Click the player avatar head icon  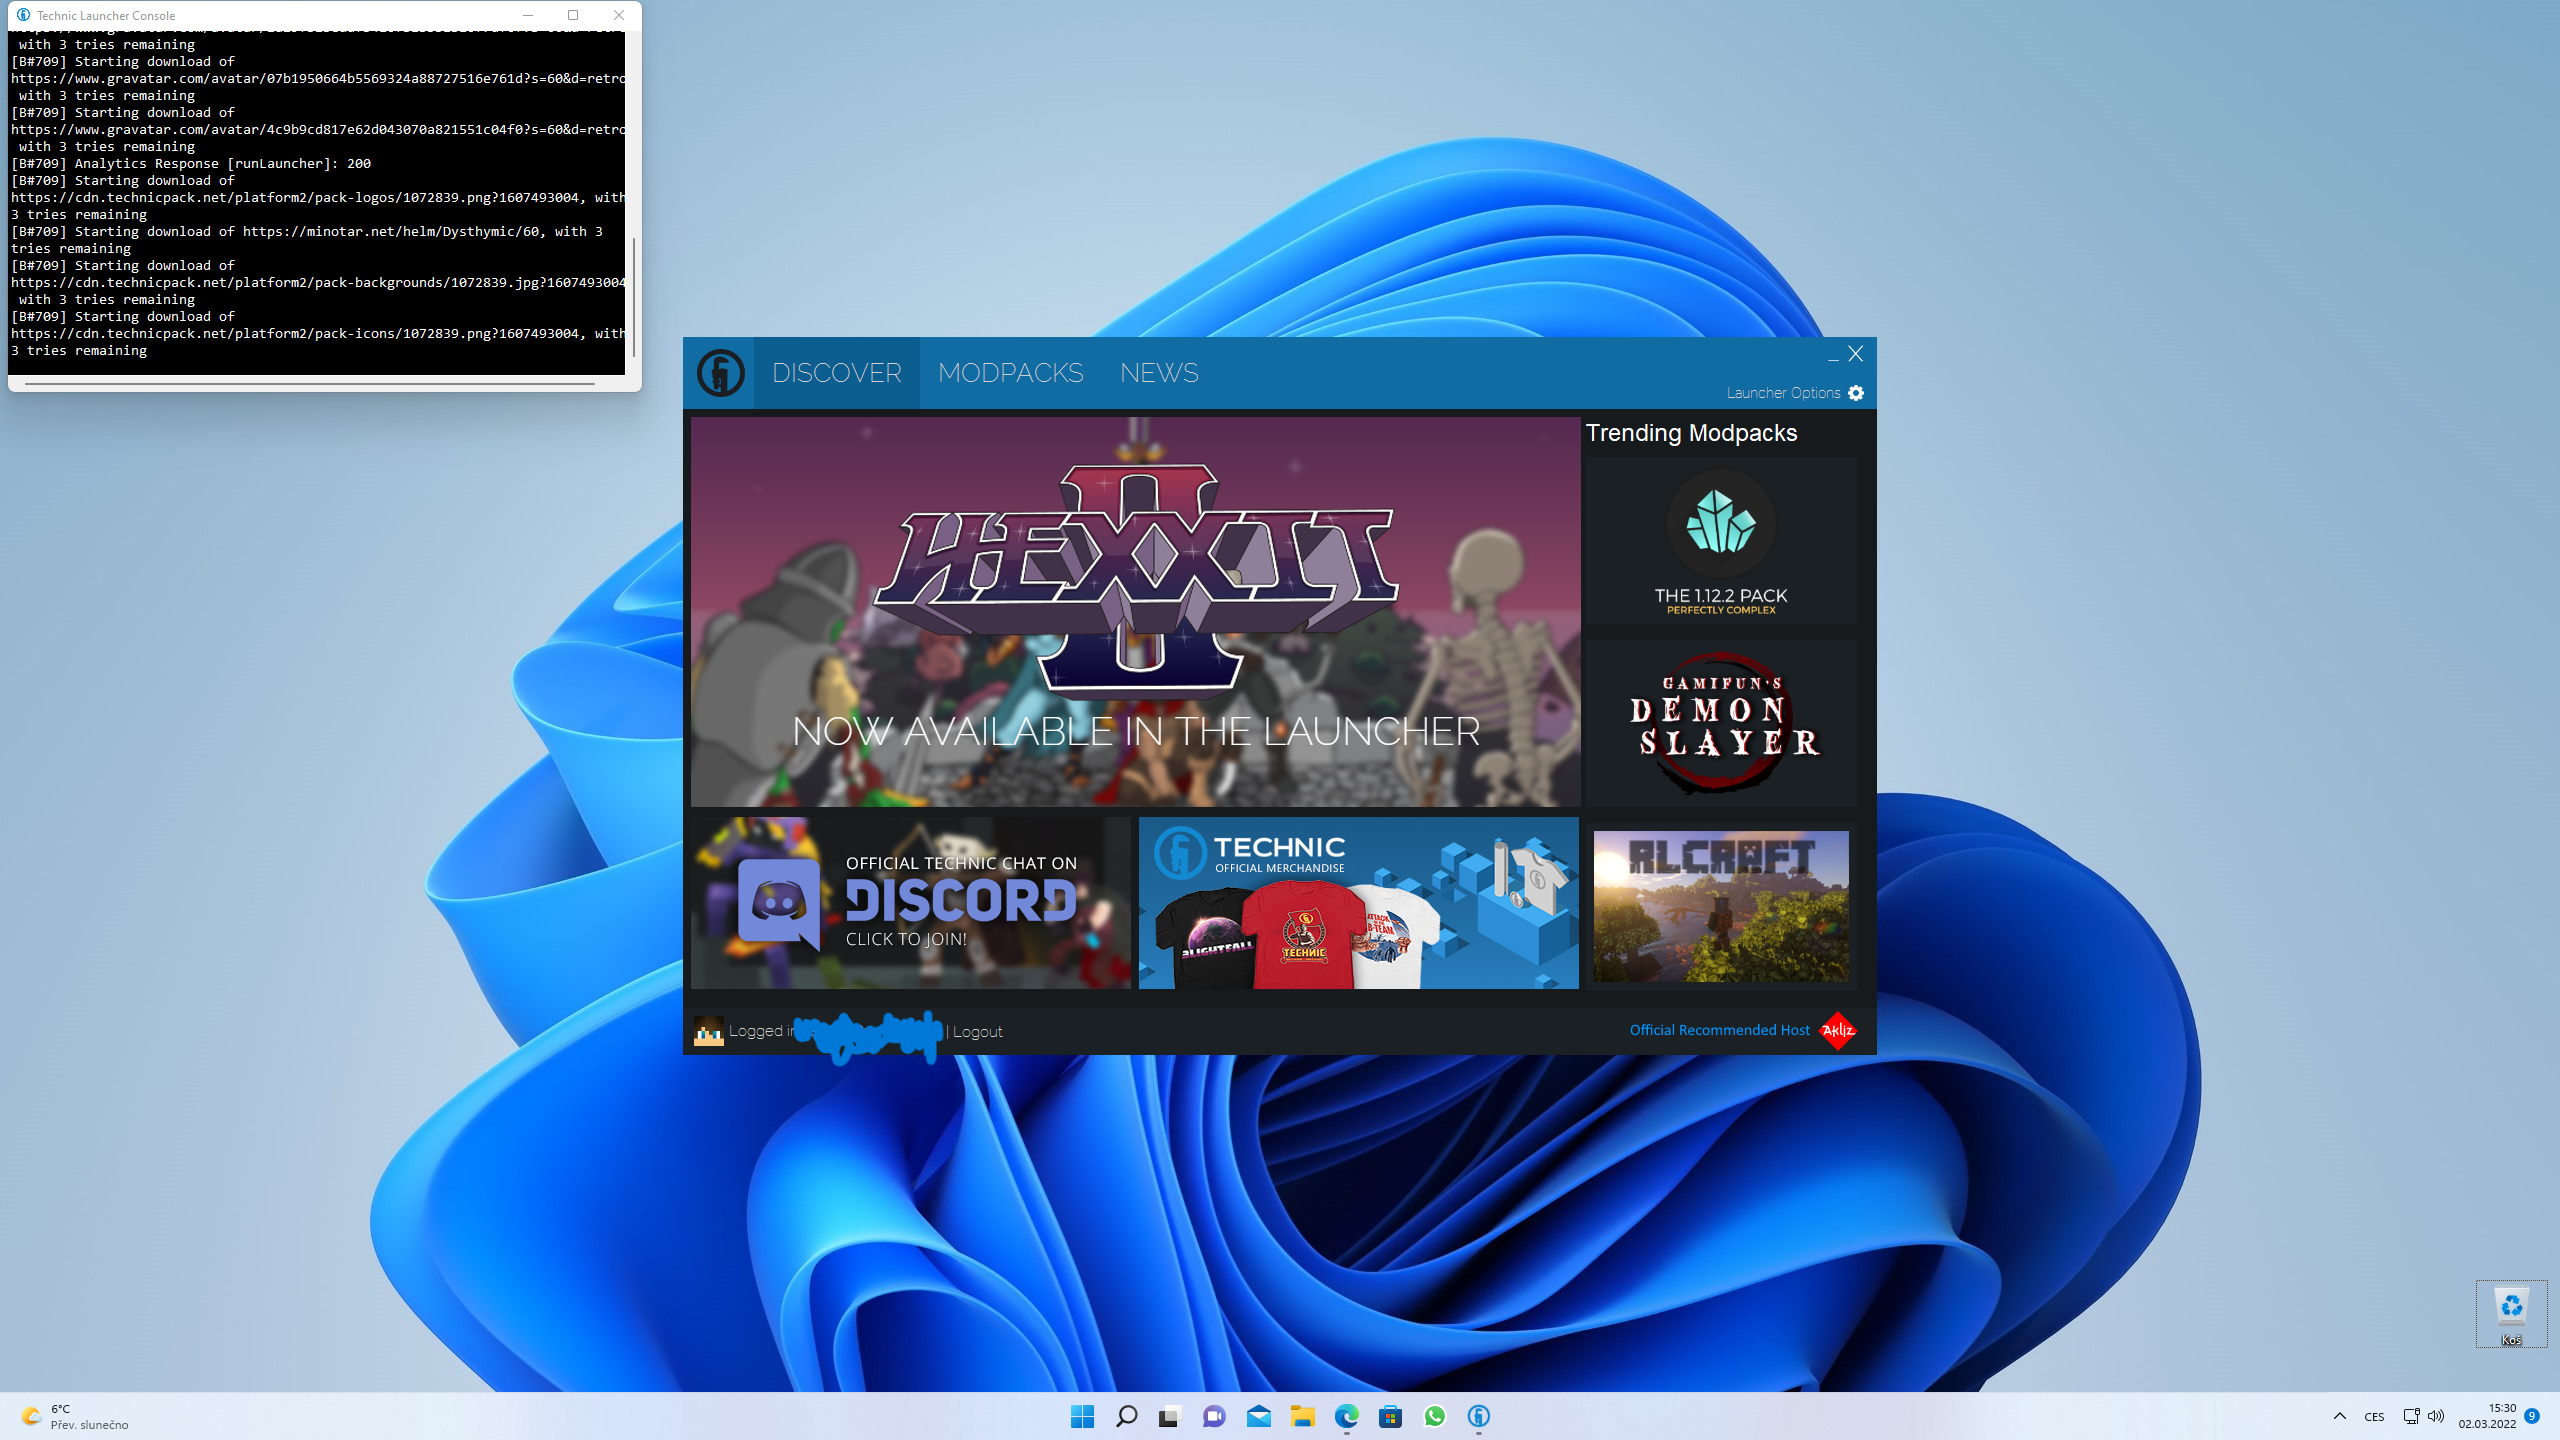click(708, 1031)
